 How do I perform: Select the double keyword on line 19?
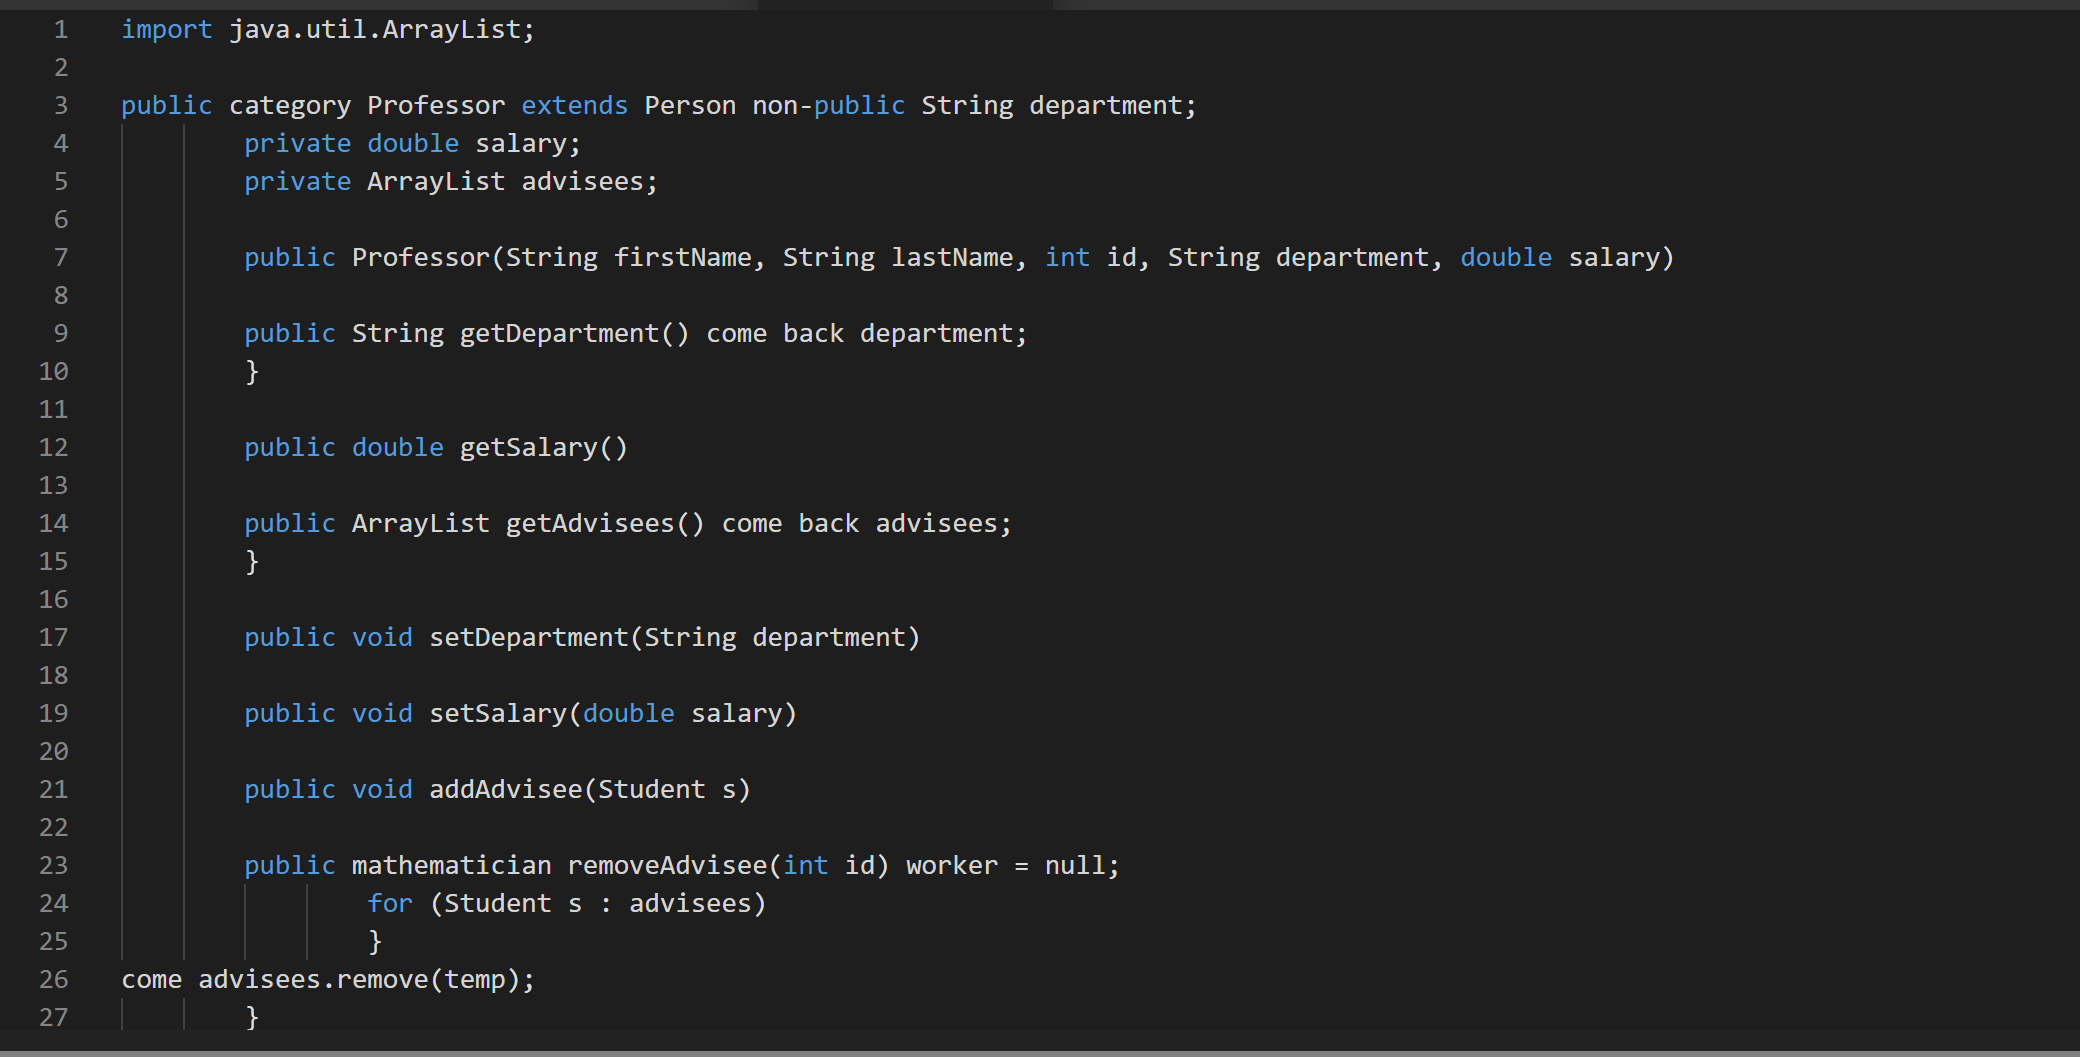pos(628,713)
